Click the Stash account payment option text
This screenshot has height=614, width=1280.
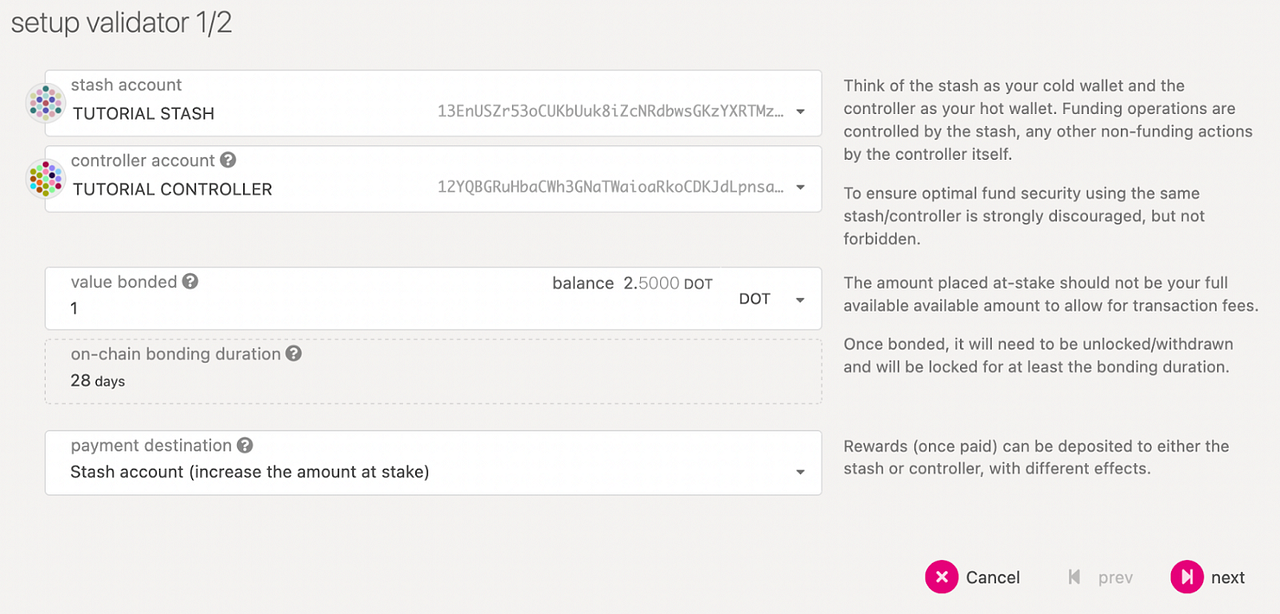click(250, 472)
